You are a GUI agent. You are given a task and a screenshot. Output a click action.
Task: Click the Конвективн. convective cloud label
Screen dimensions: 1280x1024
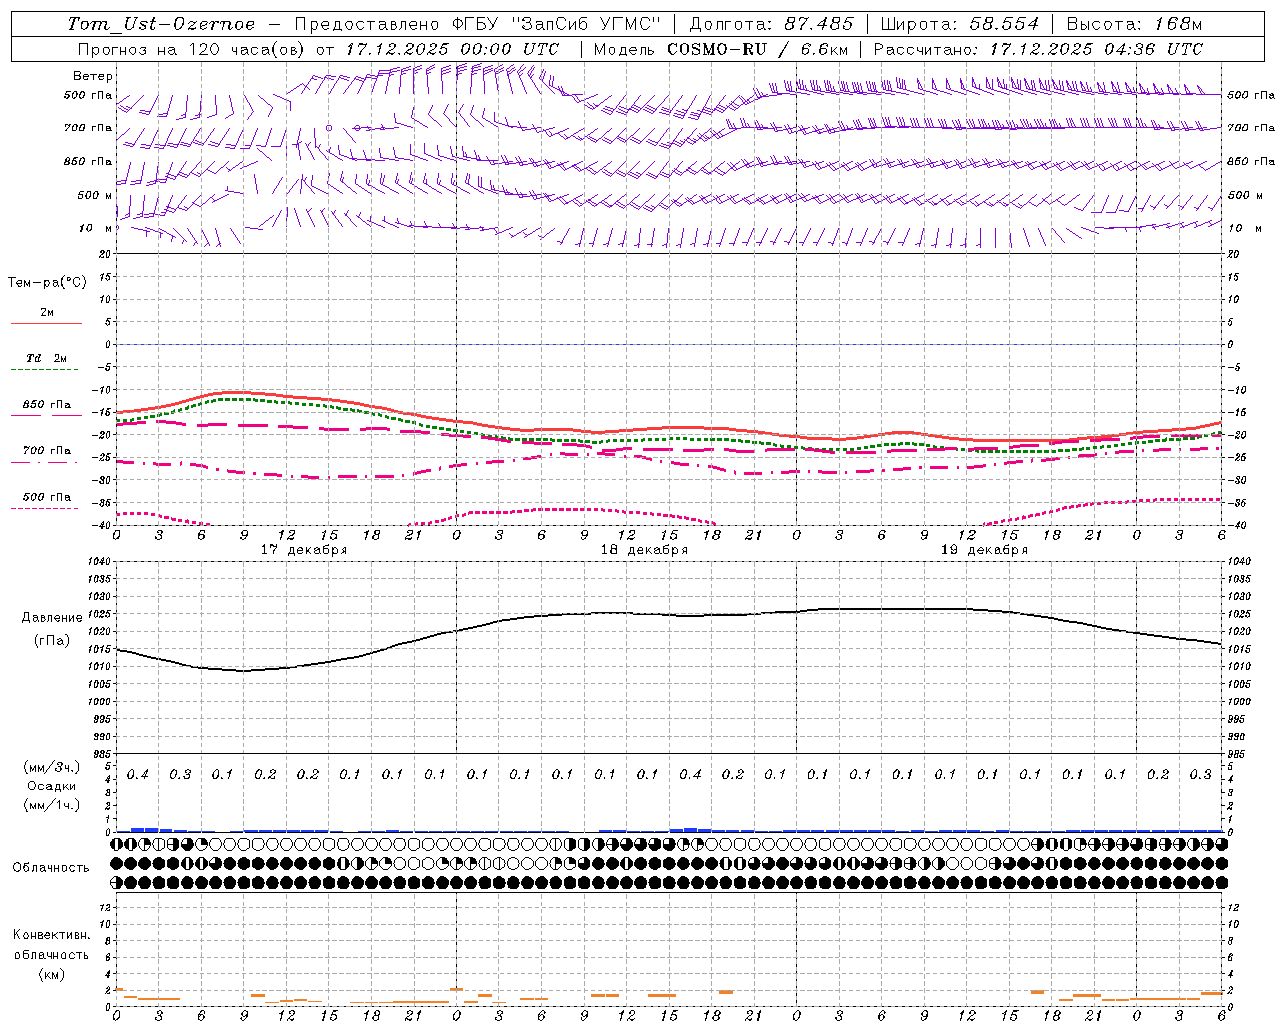(51, 935)
